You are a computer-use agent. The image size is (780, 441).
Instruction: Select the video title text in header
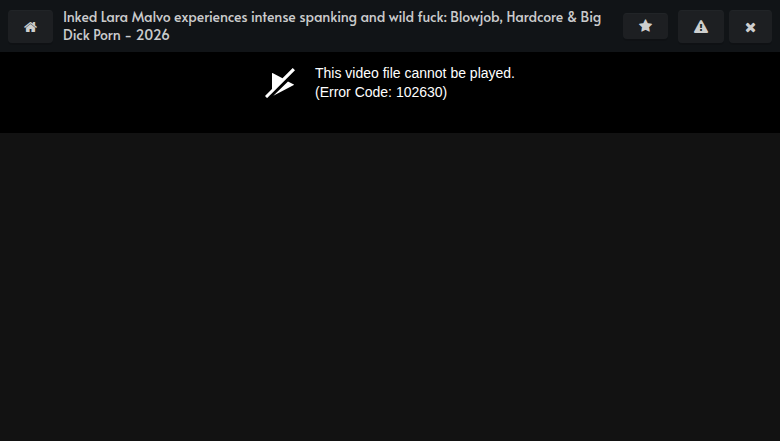(x=332, y=26)
